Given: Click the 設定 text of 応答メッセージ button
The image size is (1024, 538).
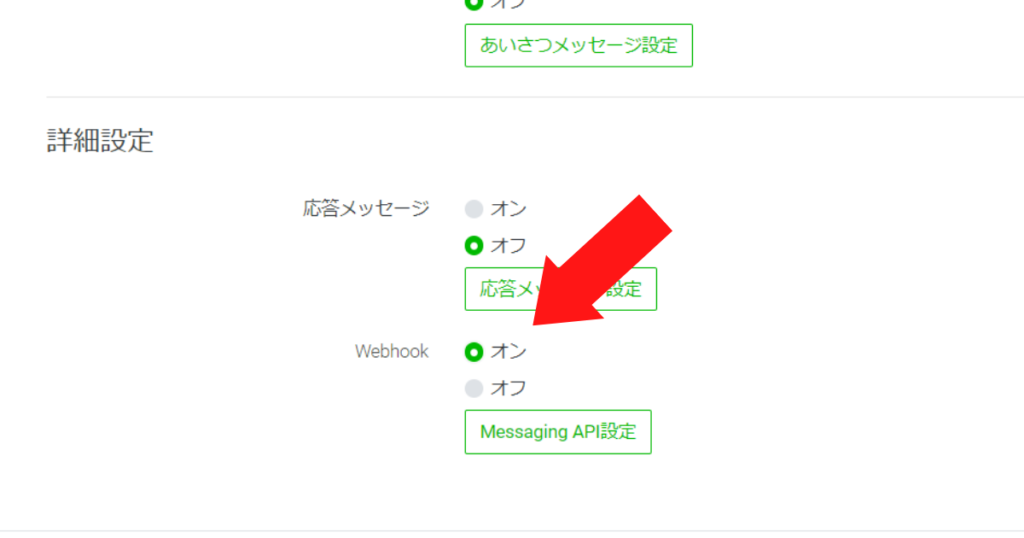Looking at the screenshot, I should (x=624, y=289).
